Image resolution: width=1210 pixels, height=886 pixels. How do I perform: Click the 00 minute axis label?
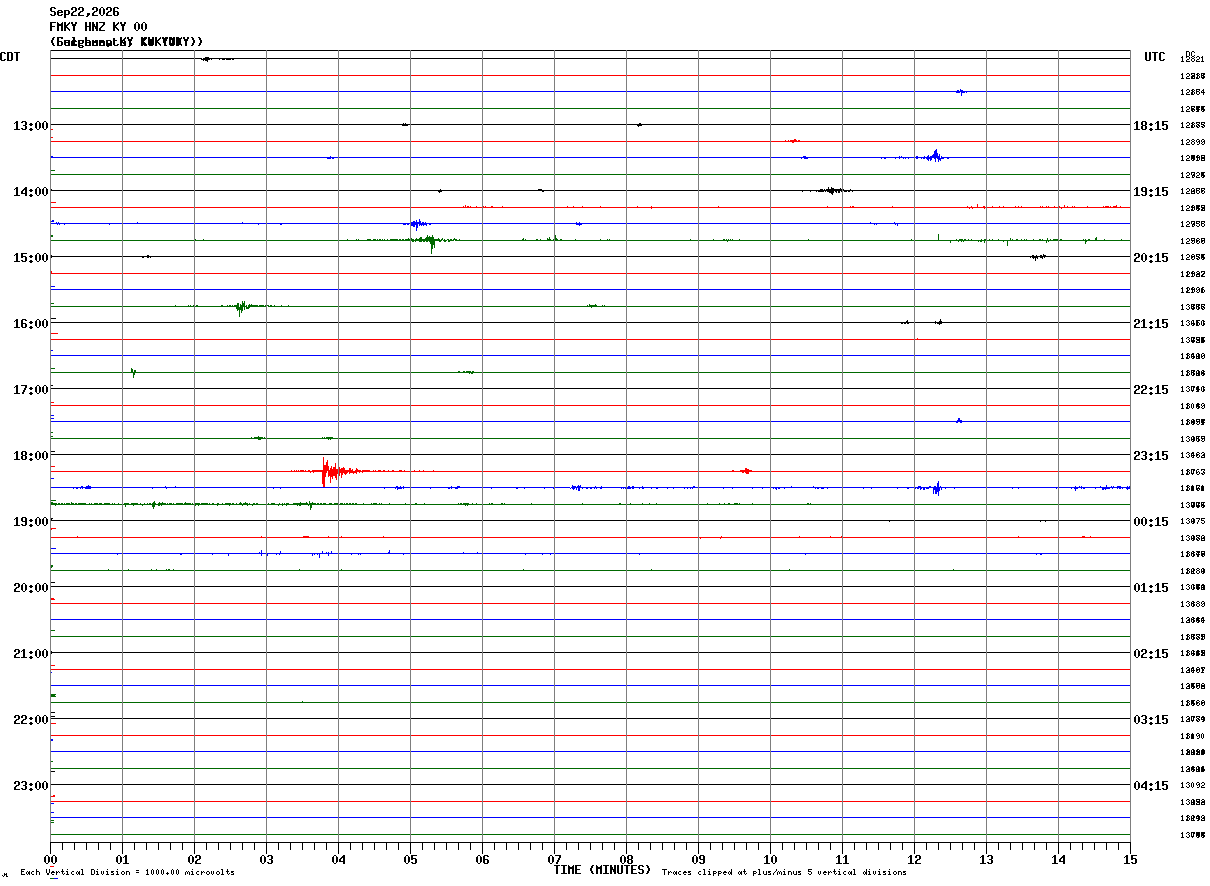50,859
